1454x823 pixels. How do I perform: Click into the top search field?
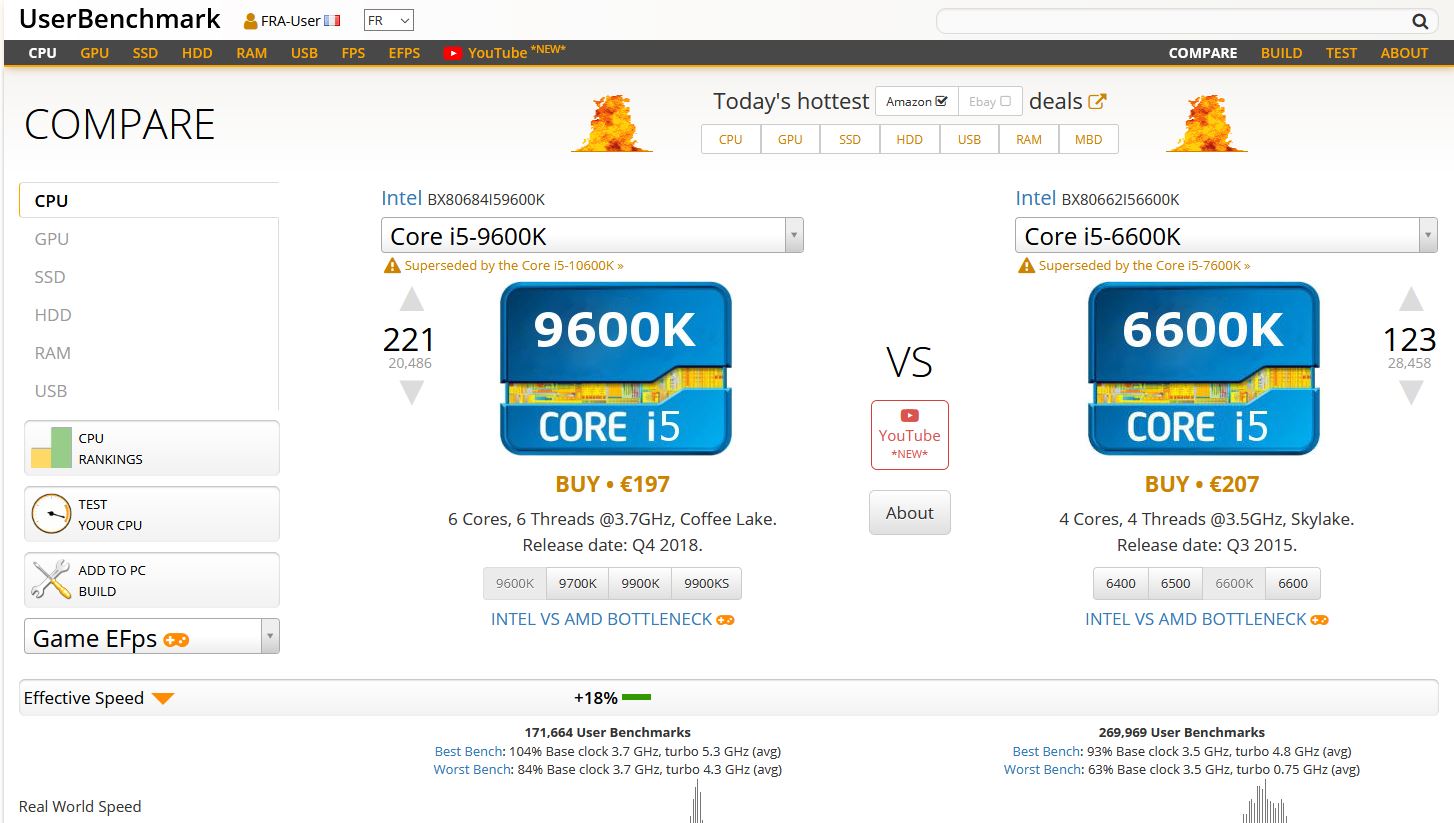pos(1168,21)
